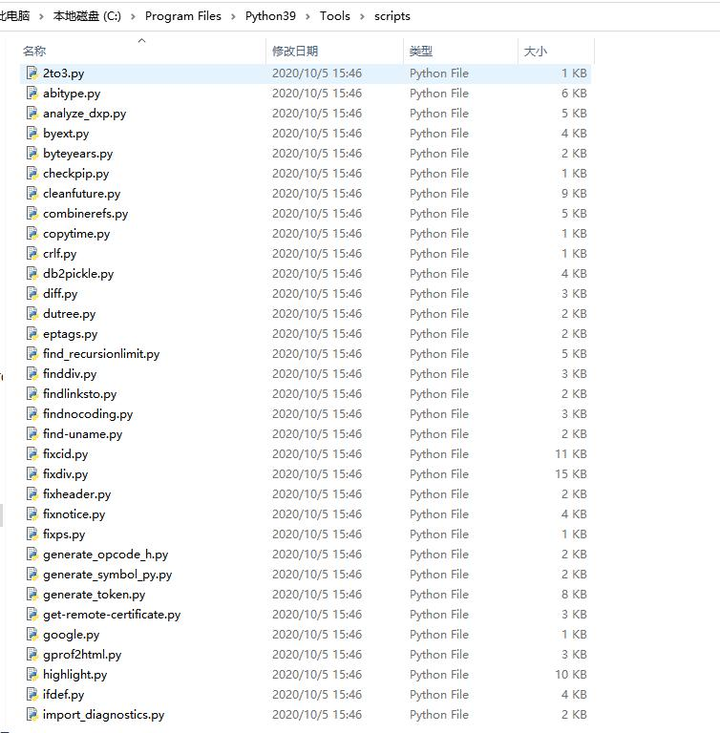The image size is (720, 733).
Task: Open Tools folder in breadcrumb
Action: 335,16
